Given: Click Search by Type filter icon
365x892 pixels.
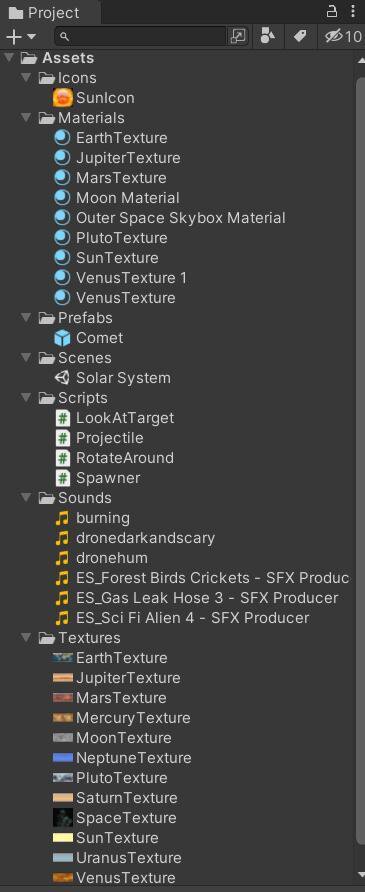Looking at the screenshot, I should click(267, 36).
